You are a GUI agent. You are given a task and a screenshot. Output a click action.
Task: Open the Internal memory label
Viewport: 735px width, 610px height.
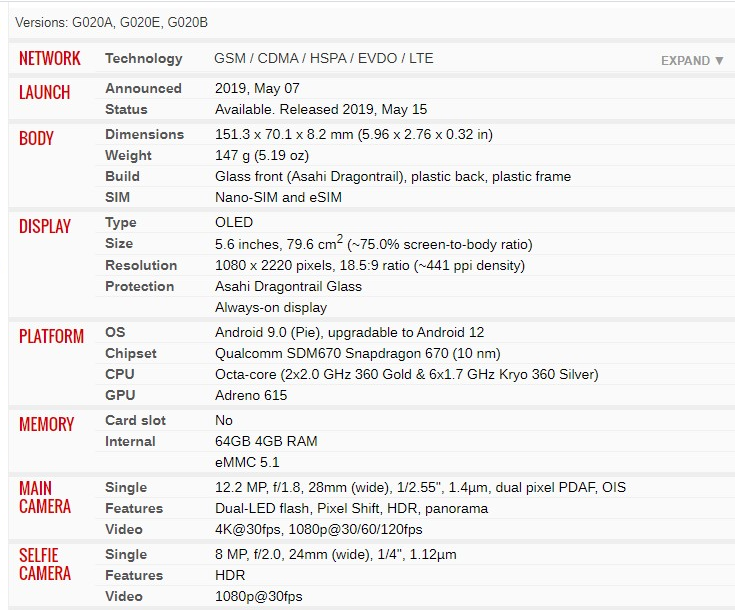pos(130,441)
